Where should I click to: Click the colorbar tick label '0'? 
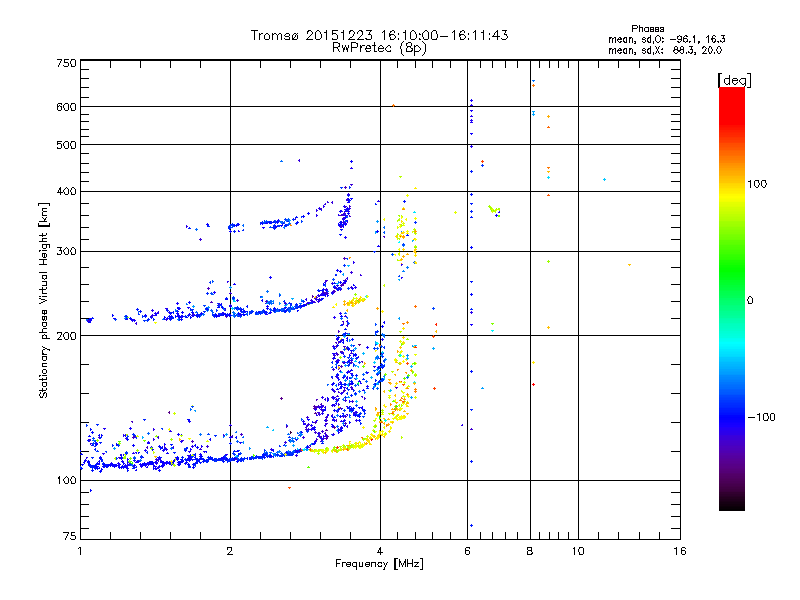pyautogui.click(x=750, y=301)
